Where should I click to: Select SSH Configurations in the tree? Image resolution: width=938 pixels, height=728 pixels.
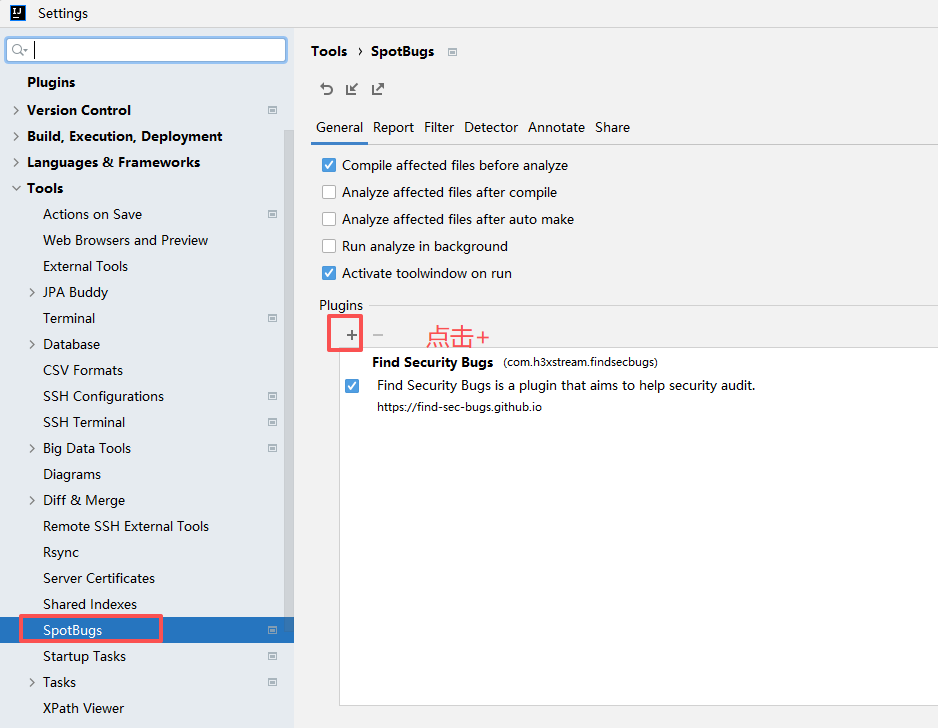click(x=103, y=396)
